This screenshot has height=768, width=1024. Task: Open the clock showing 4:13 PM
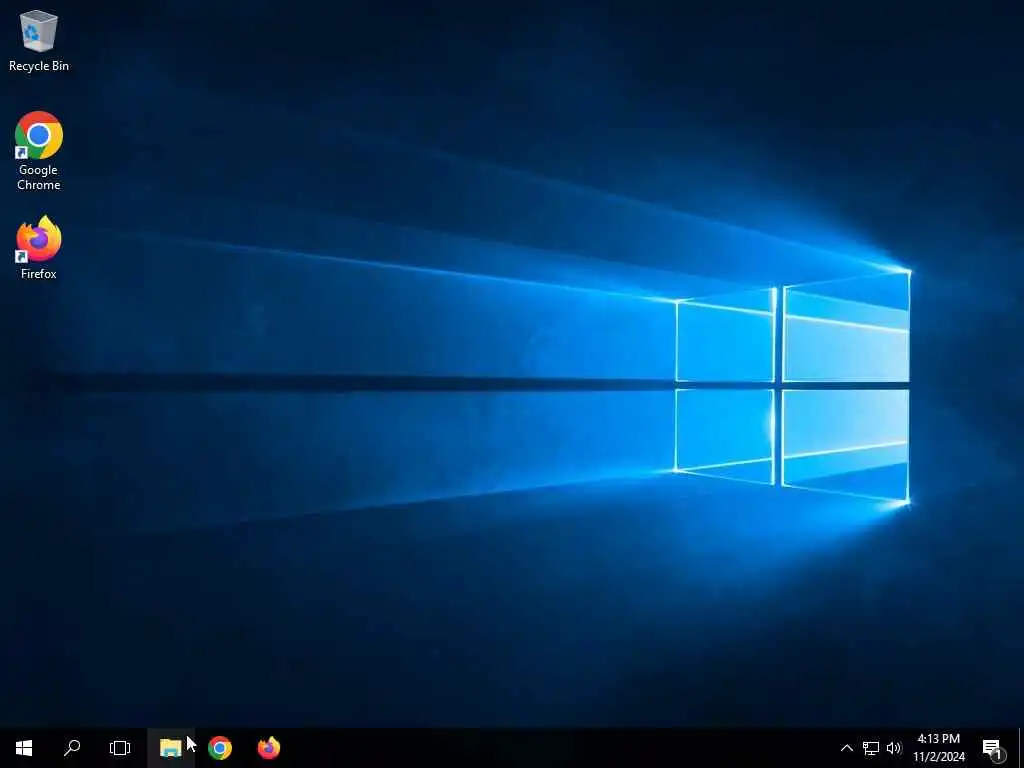[x=938, y=748]
